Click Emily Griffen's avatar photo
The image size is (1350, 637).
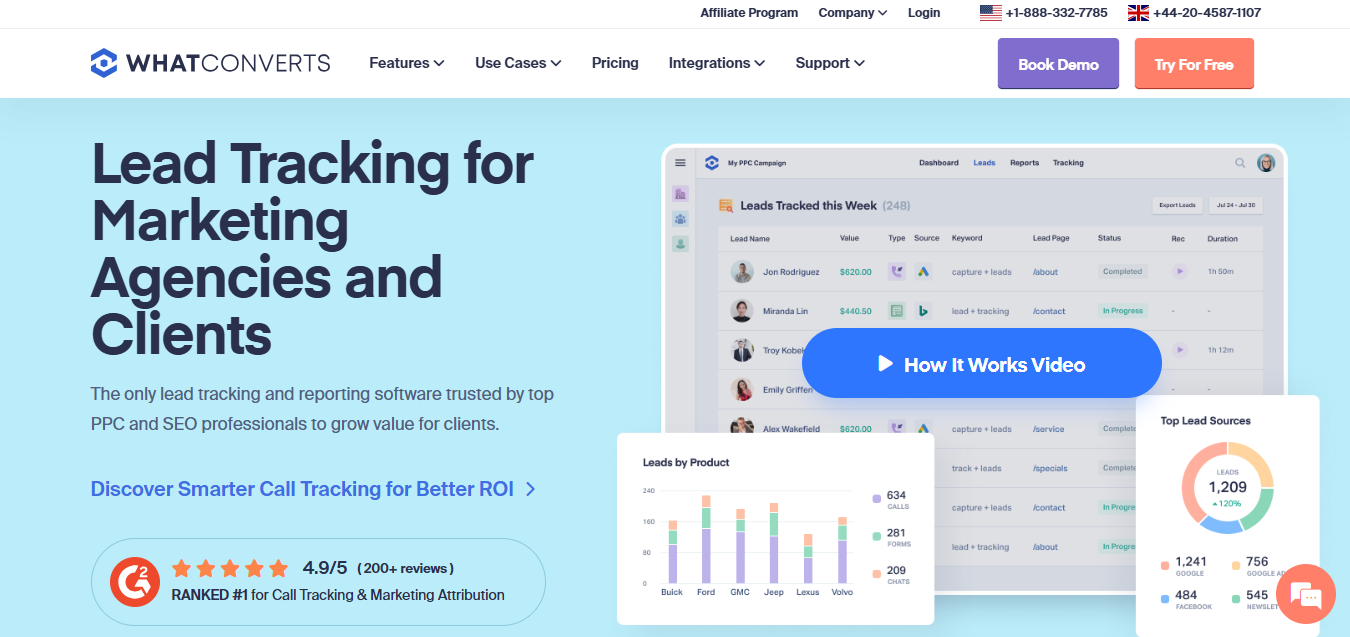pyautogui.click(x=742, y=389)
